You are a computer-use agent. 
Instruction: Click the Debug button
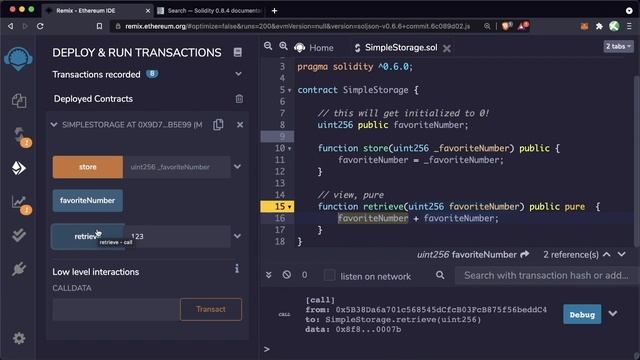pos(582,314)
